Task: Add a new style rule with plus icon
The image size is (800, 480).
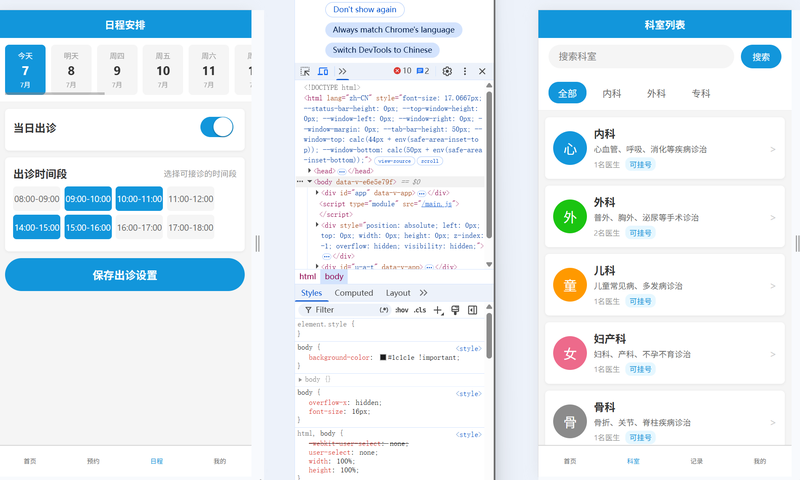Action: click(x=438, y=310)
